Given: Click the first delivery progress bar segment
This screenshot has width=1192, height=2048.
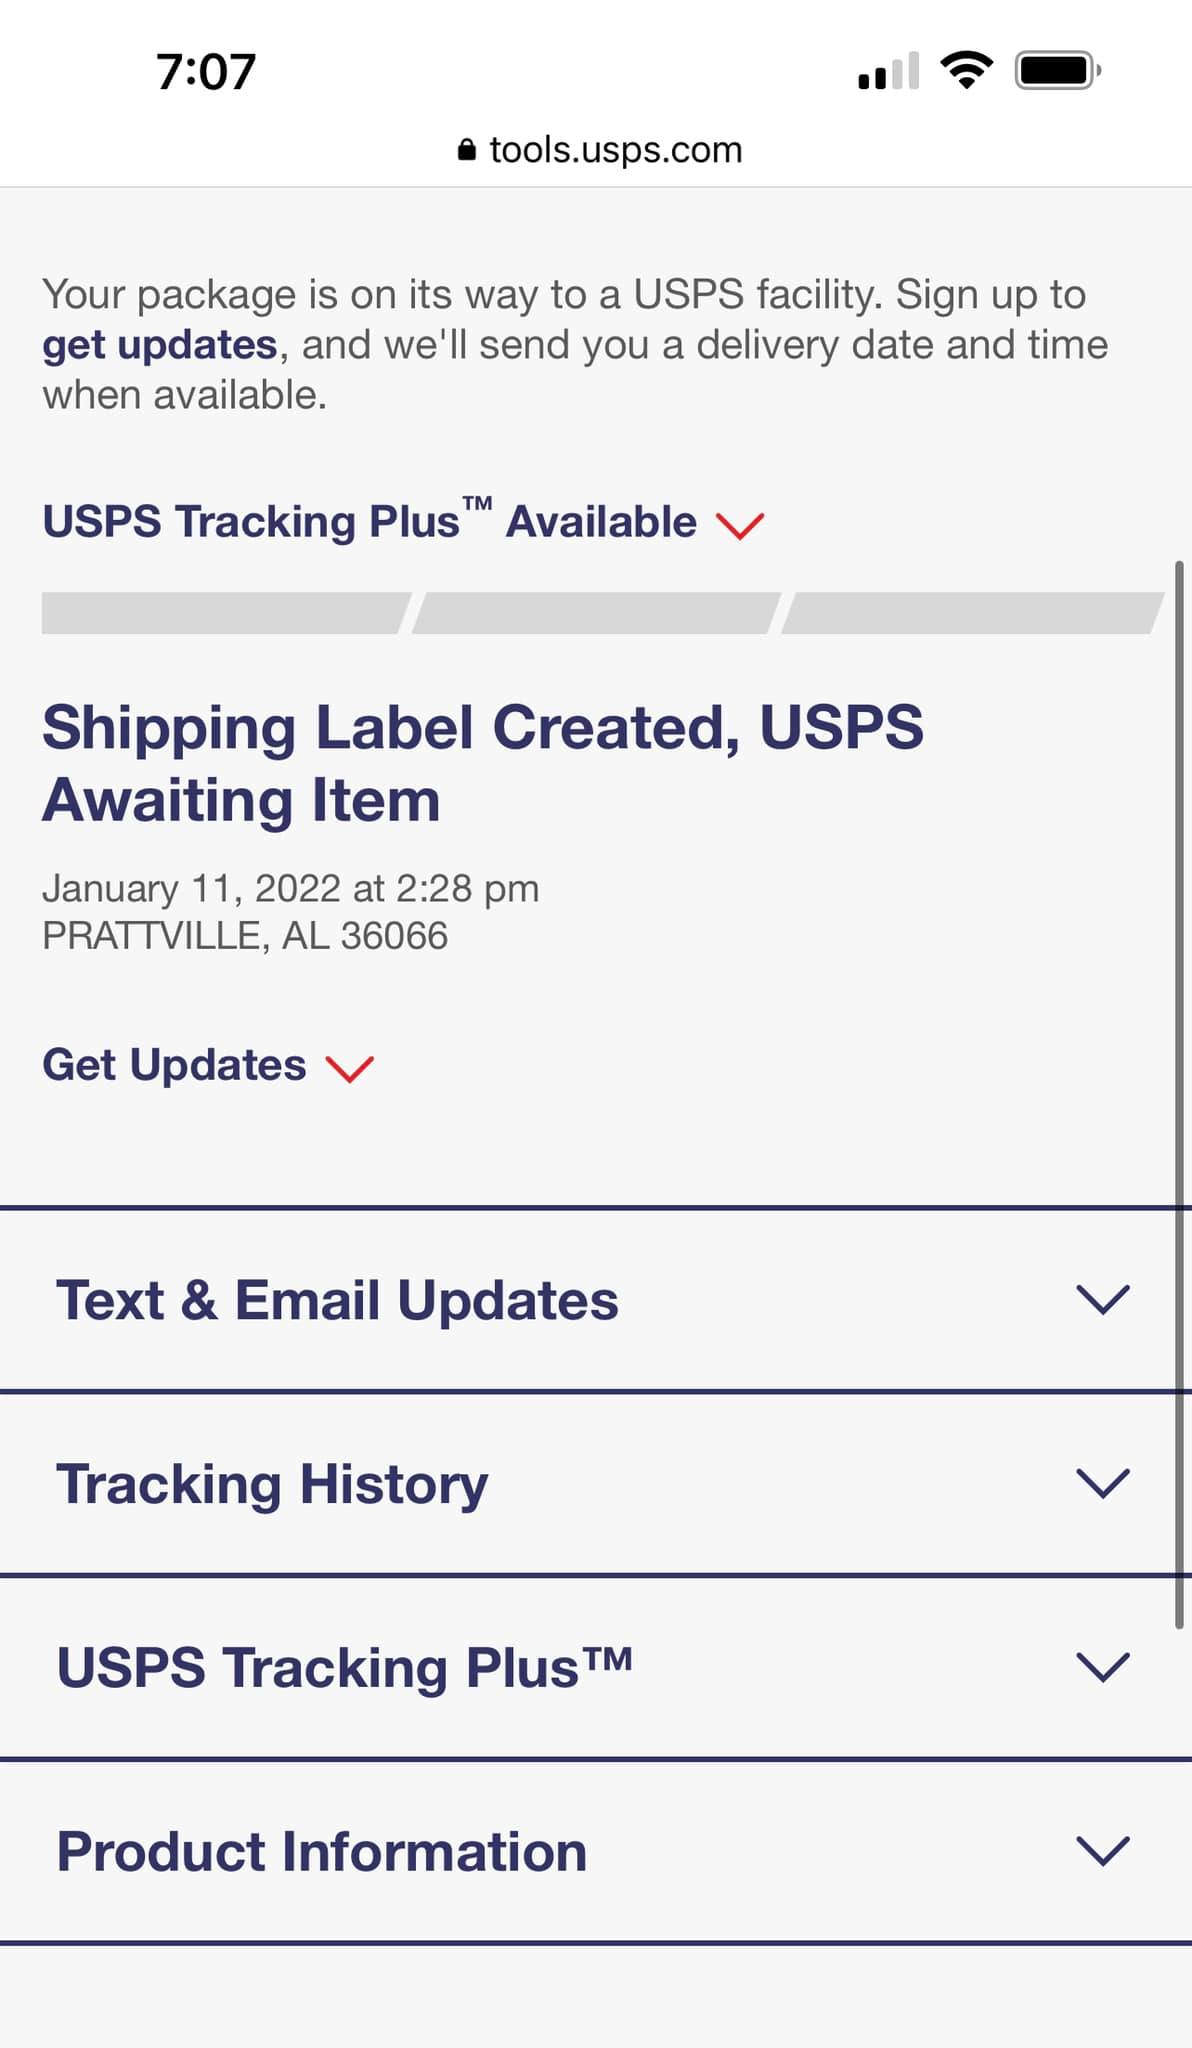Looking at the screenshot, I should 226,613.
